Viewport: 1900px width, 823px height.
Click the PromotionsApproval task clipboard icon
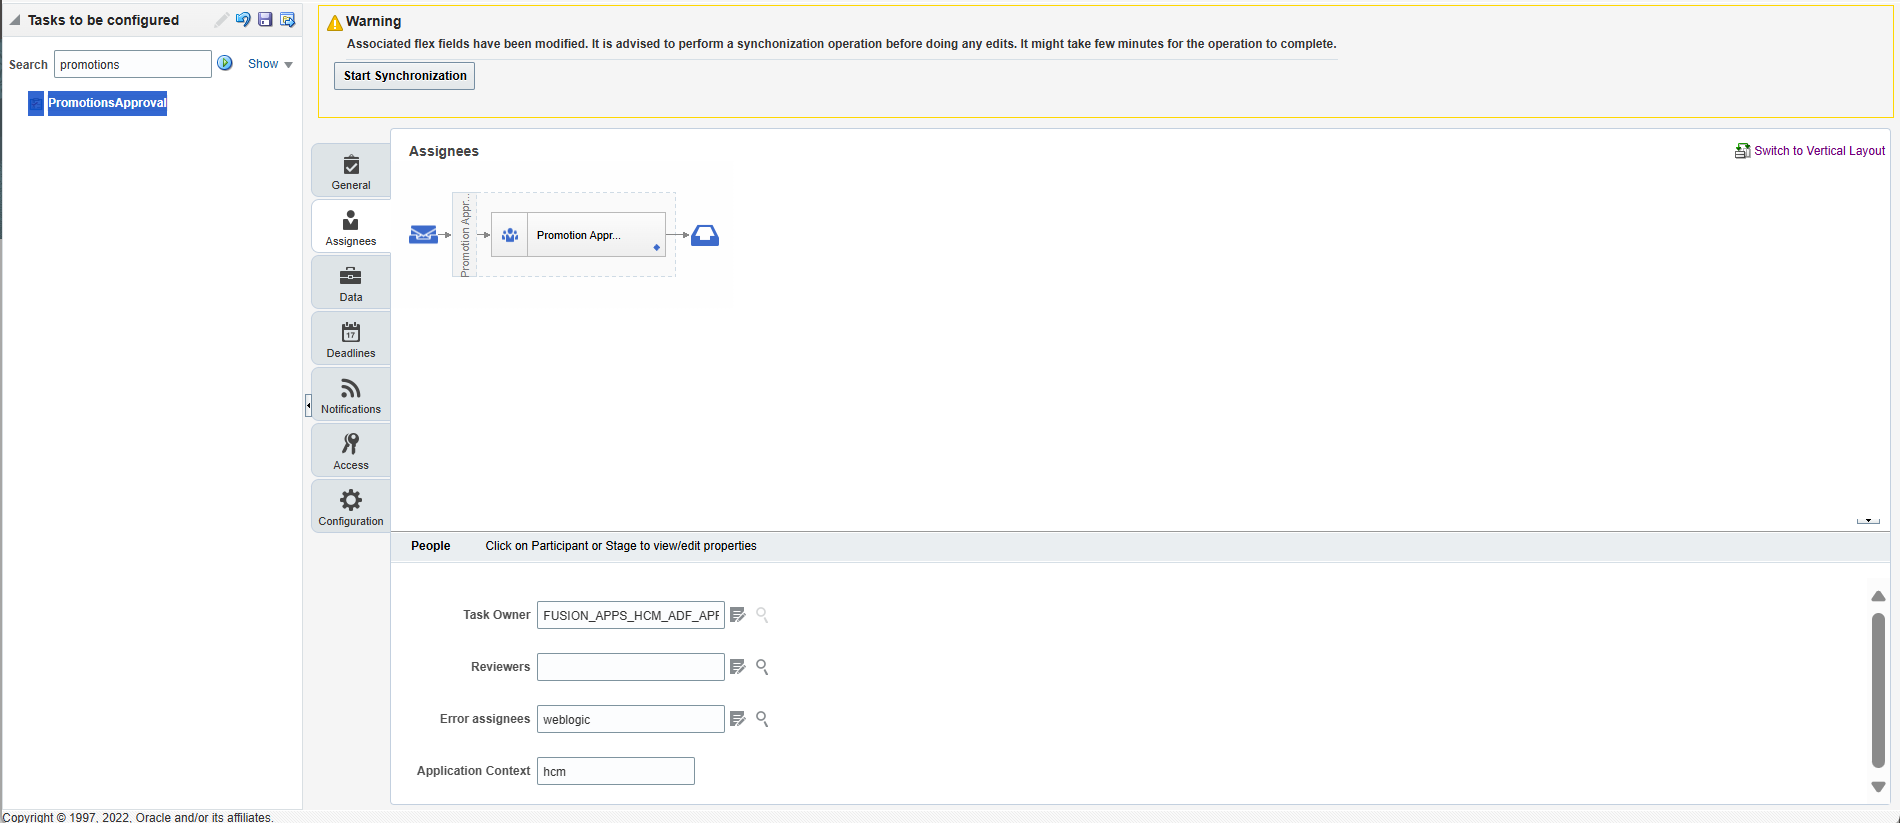pyautogui.click(x=36, y=103)
